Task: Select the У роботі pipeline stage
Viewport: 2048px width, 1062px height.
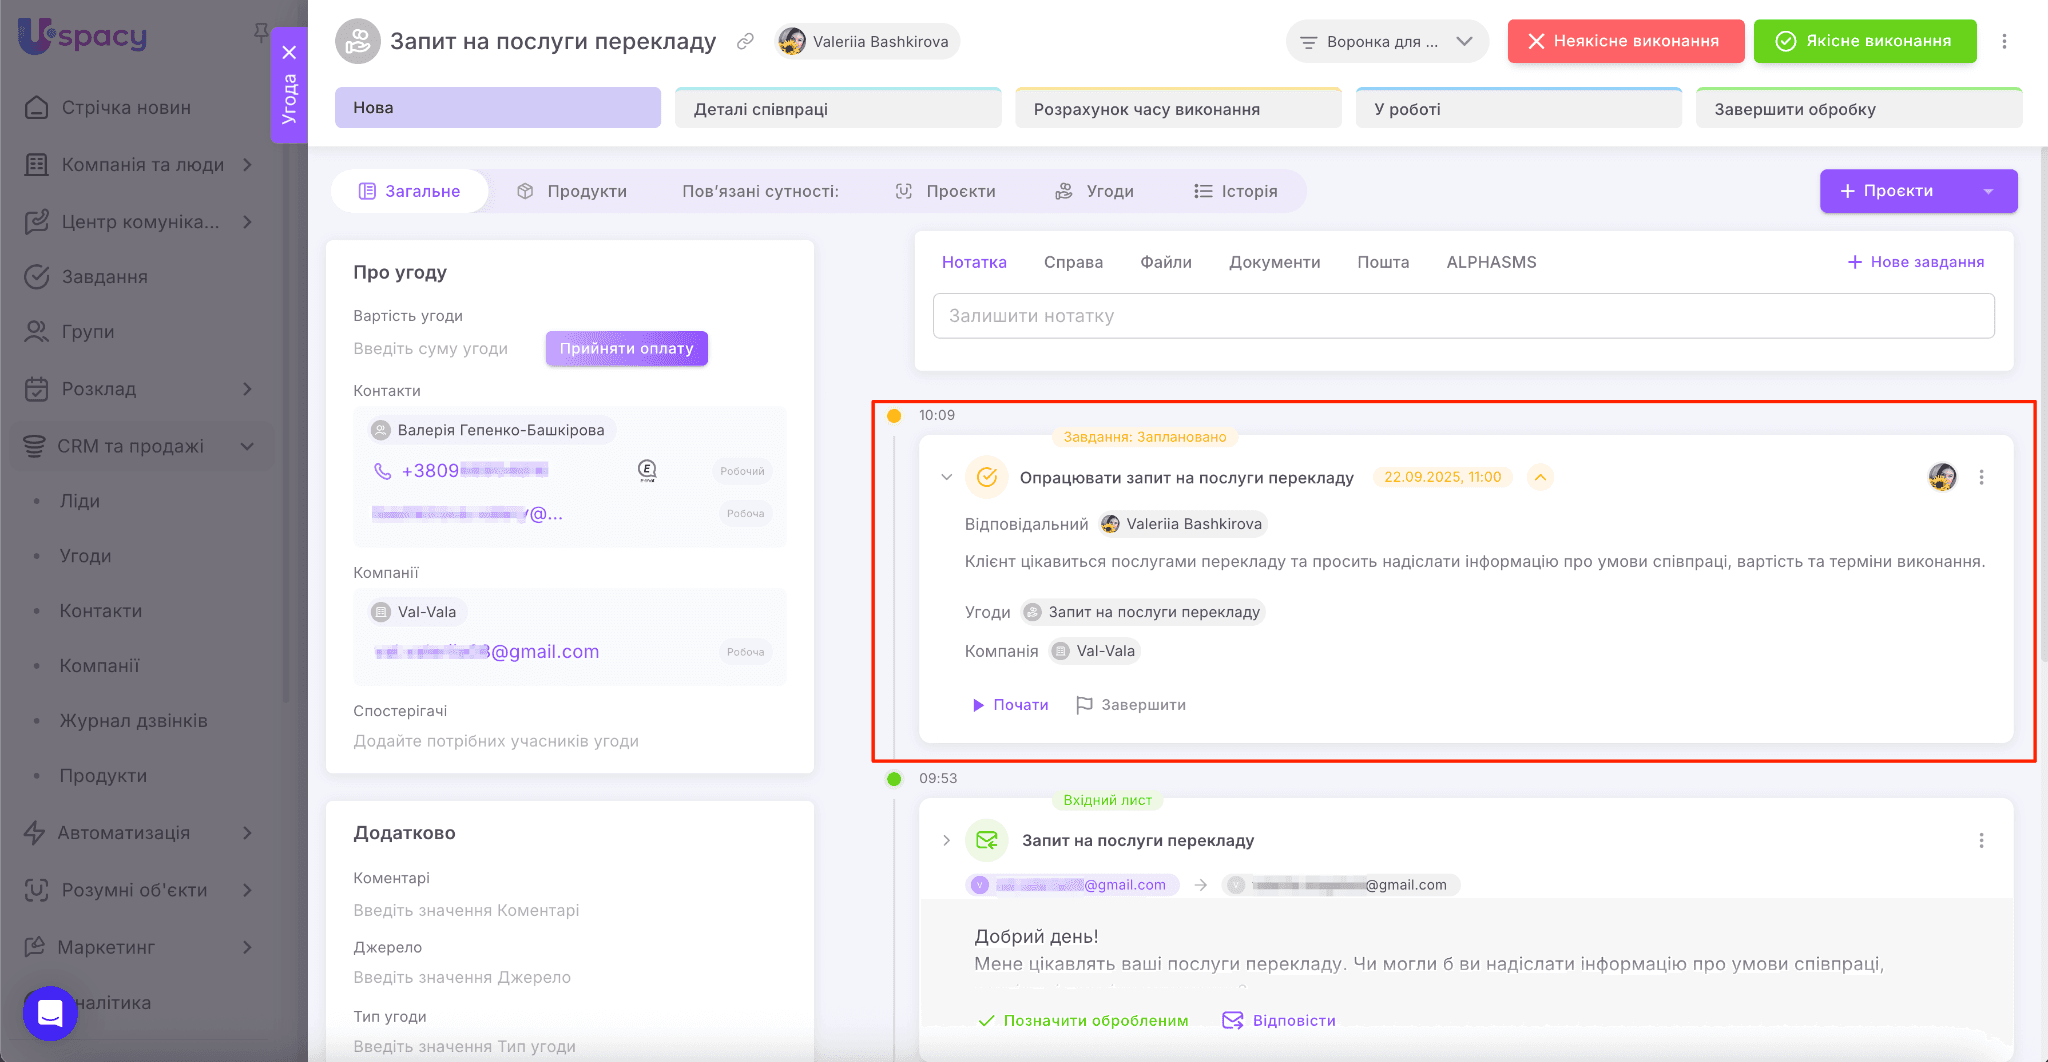Action: tap(1518, 109)
